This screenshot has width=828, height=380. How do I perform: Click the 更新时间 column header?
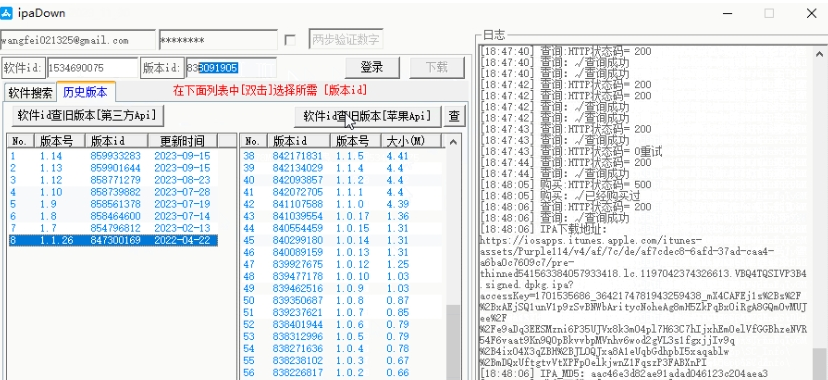pyautogui.click(x=182, y=141)
